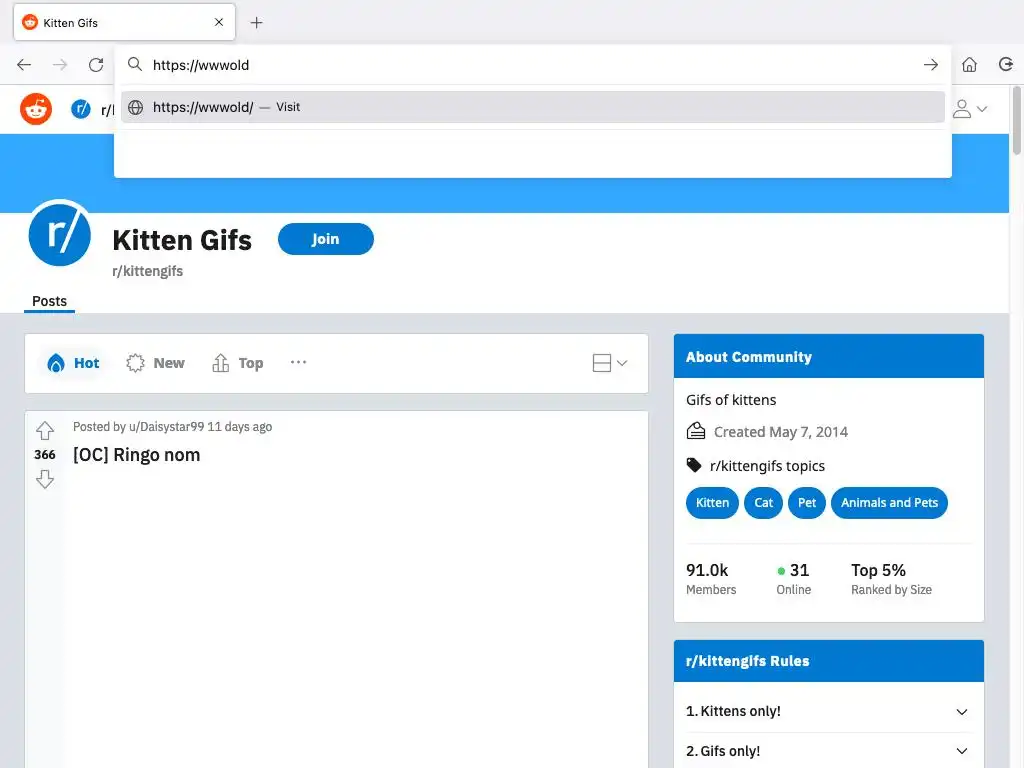
Task: Switch to the Posts tab
Action: pos(50,301)
